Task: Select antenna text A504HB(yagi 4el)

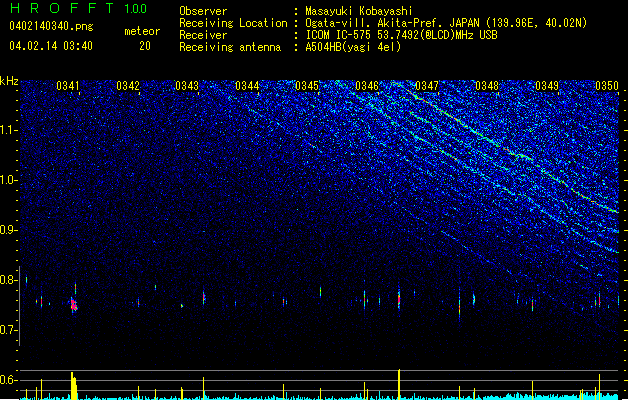Action: tap(353, 47)
